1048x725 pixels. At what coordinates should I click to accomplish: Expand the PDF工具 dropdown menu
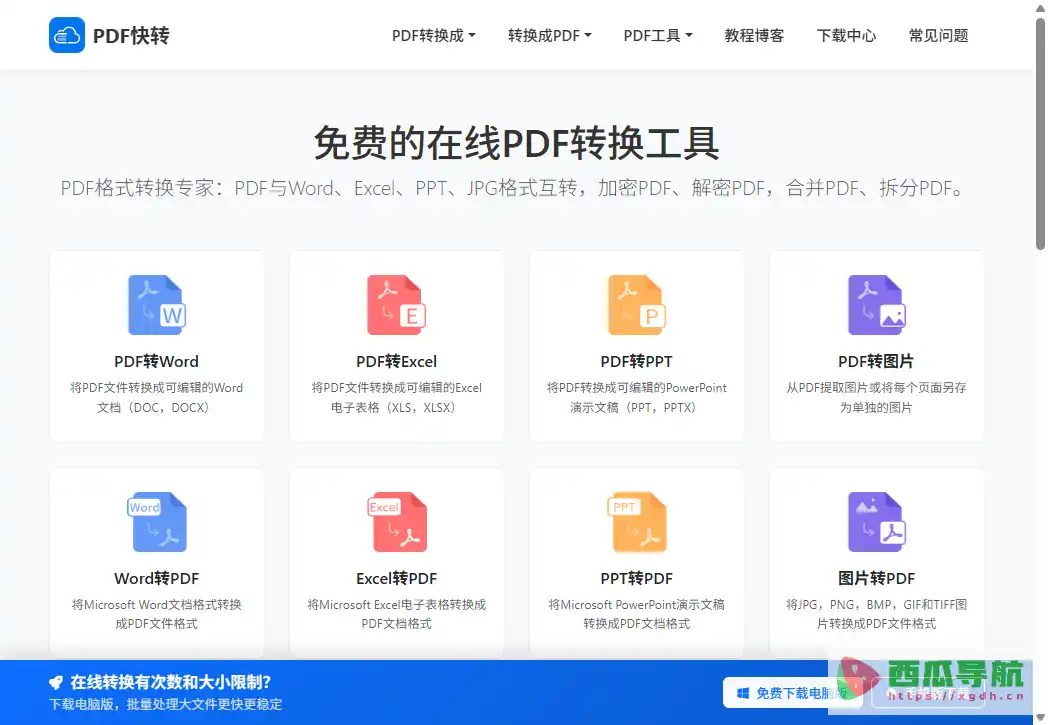(x=658, y=35)
